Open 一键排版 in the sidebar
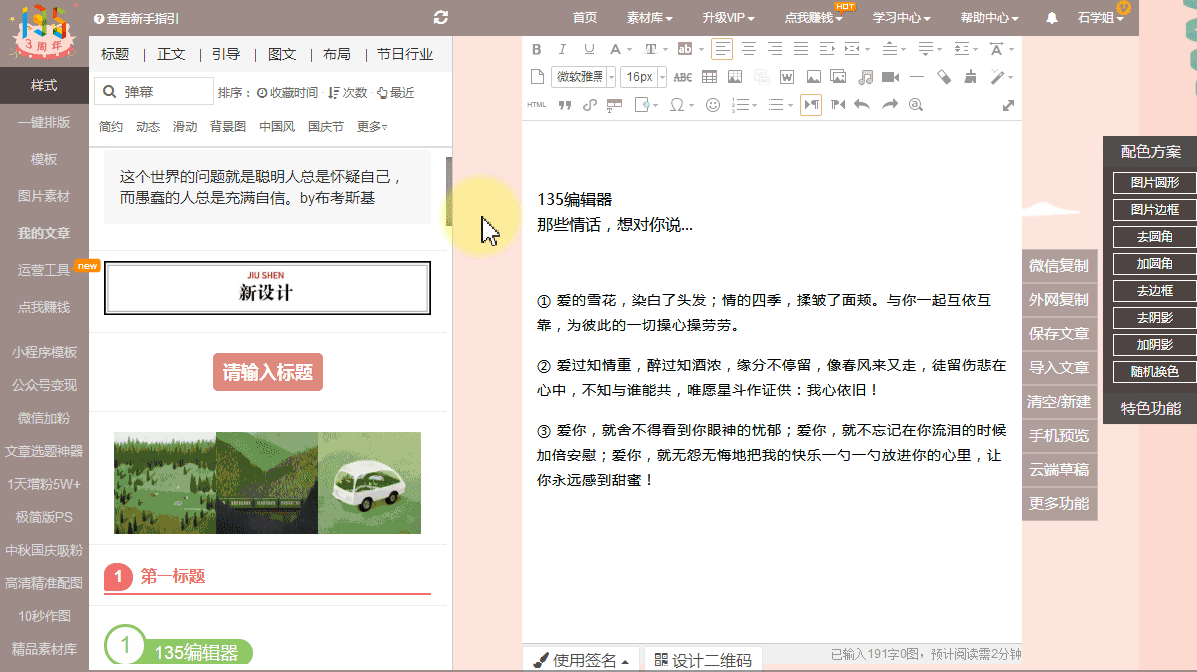The height and width of the screenshot is (672, 1197). click(44, 122)
